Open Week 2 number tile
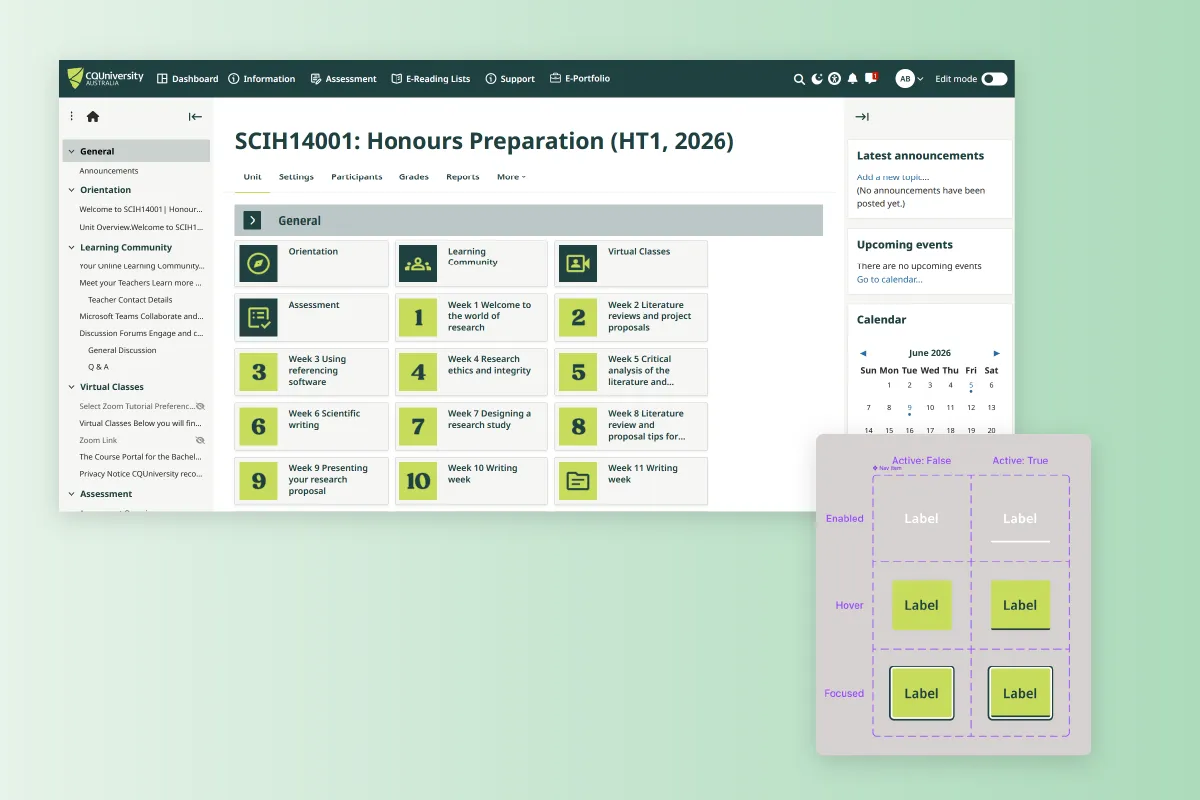The image size is (1200, 800). (x=578, y=317)
